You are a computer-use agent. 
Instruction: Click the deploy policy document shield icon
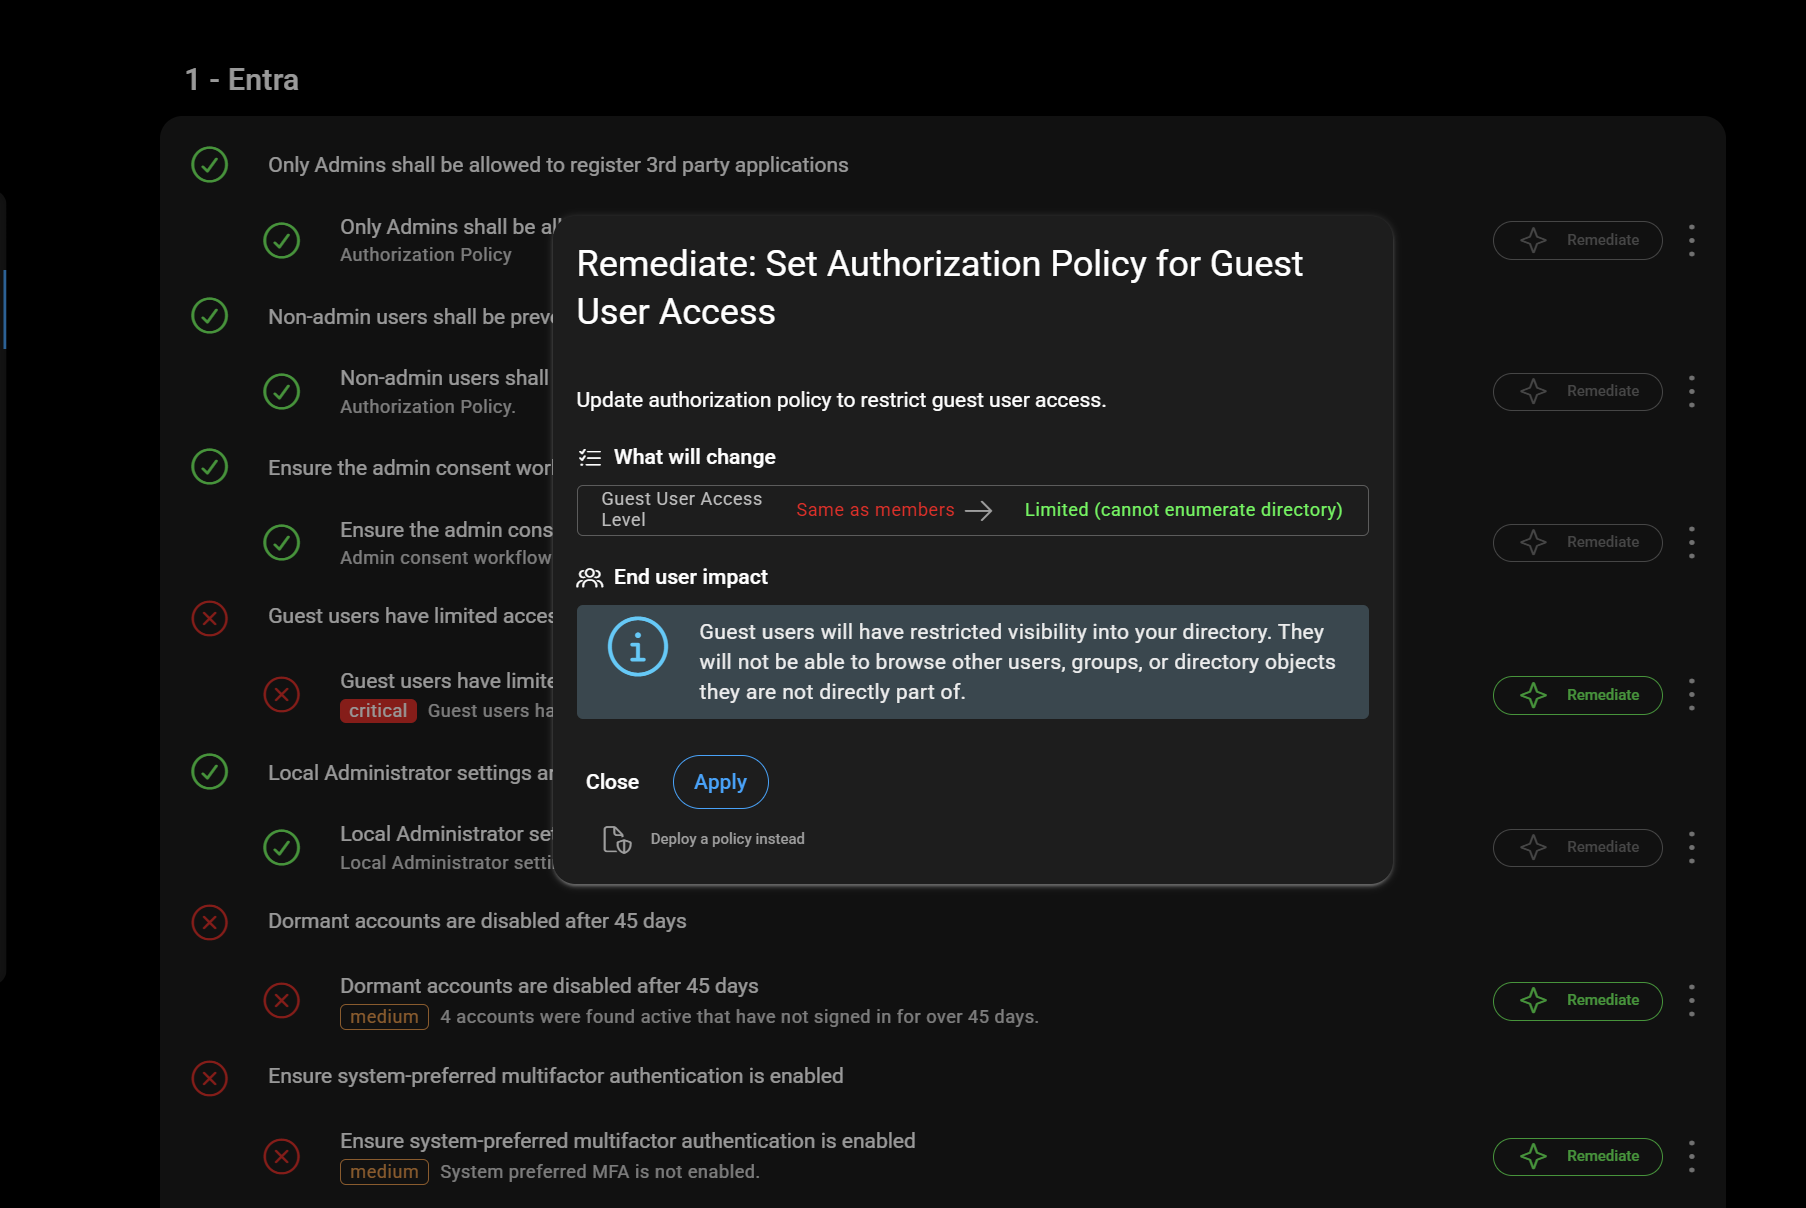(617, 839)
